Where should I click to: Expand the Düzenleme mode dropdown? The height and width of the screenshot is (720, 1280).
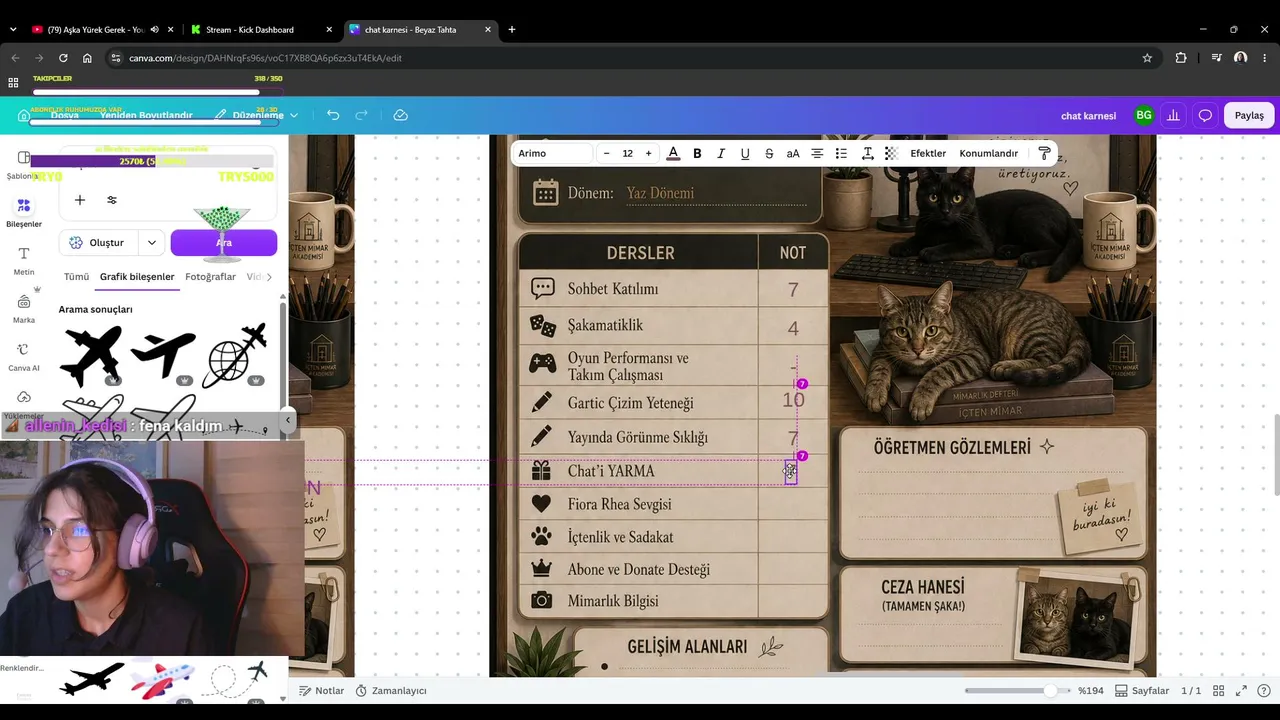coord(257,115)
